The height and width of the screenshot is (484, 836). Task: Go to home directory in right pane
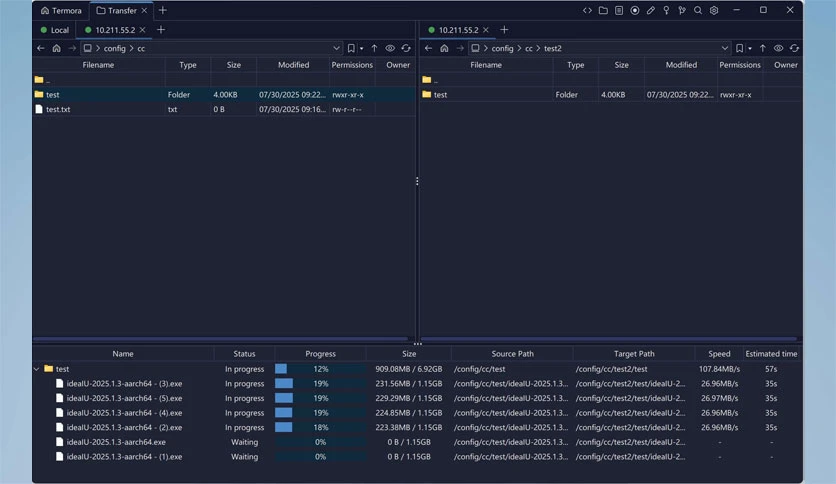pyautogui.click(x=444, y=48)
